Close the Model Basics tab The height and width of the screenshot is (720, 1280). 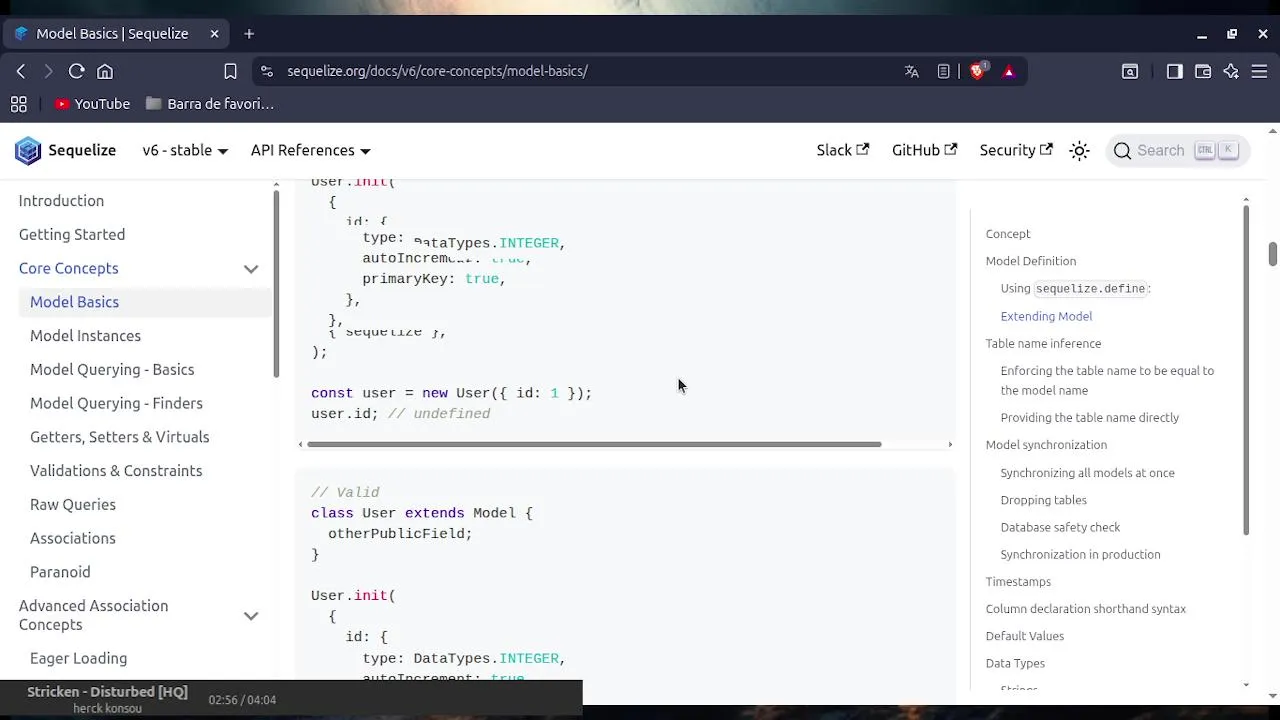click(214, 33)
